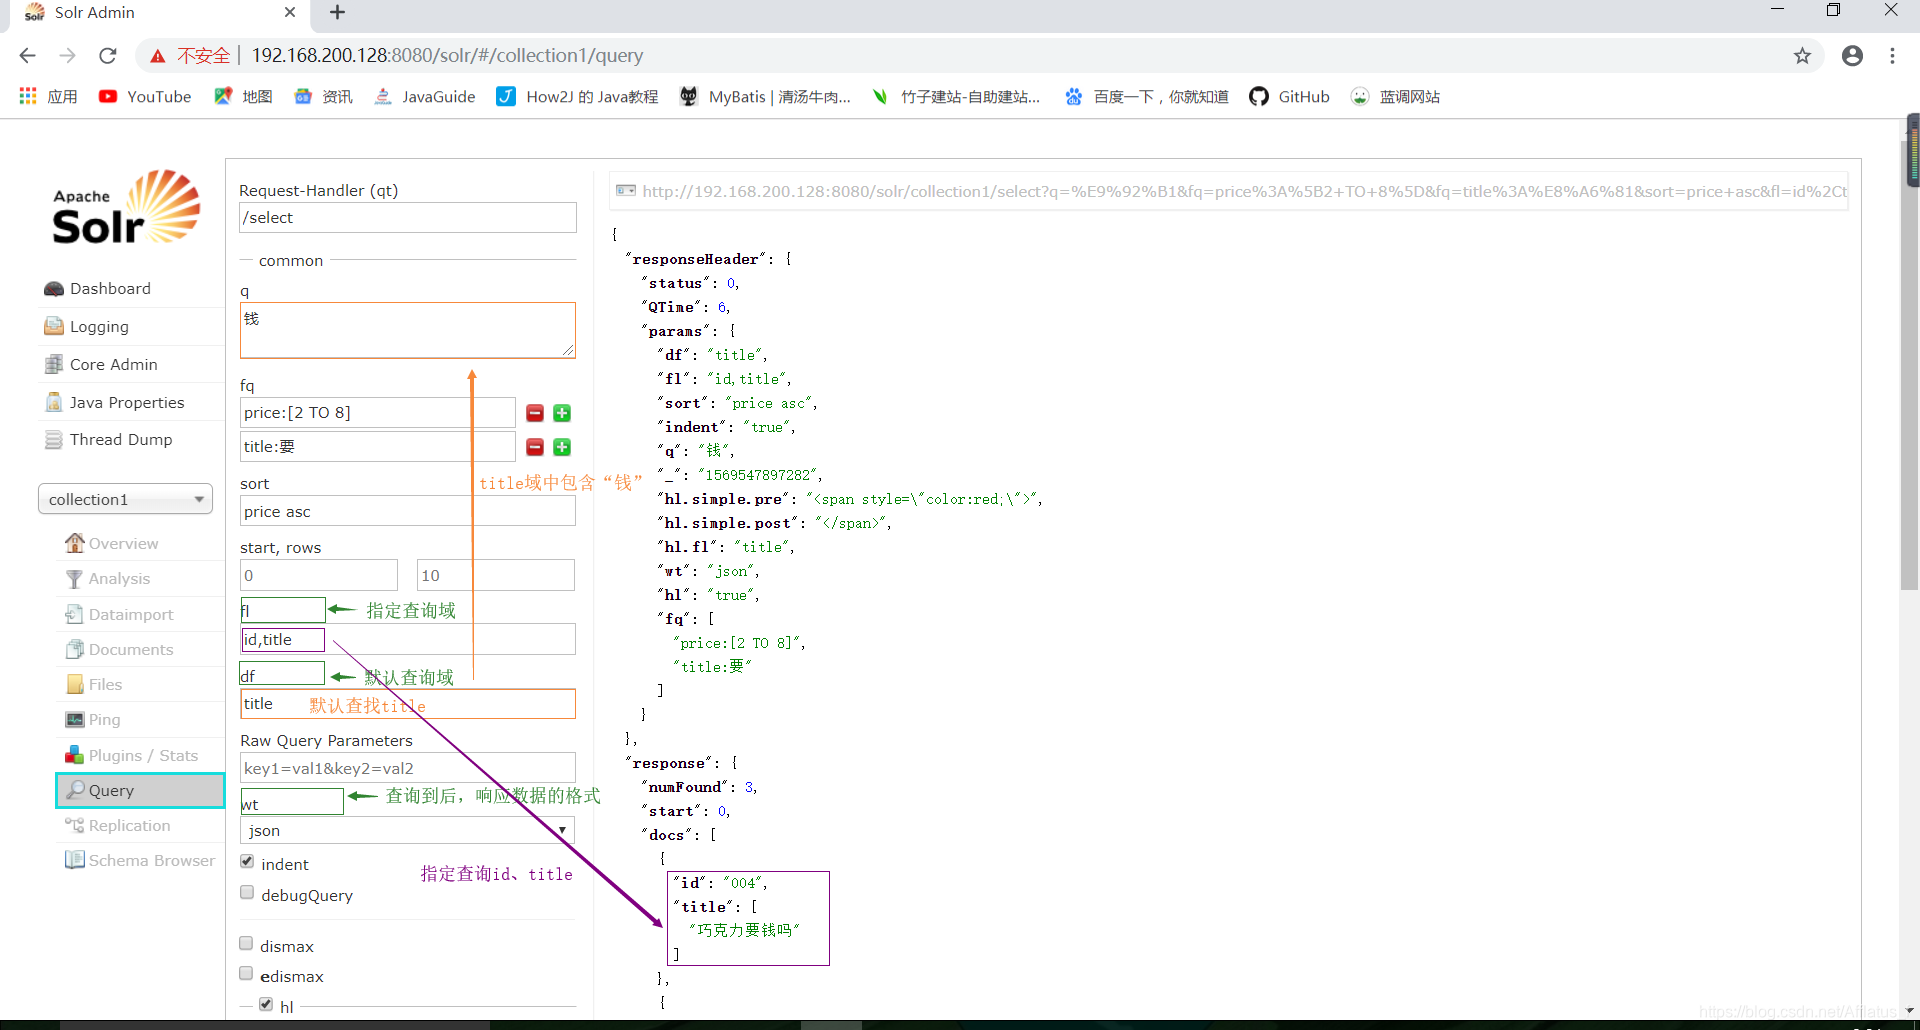Enable the debugQuery checkbox
Viewport: 1920px width, 1030px height.
point(247,892)
